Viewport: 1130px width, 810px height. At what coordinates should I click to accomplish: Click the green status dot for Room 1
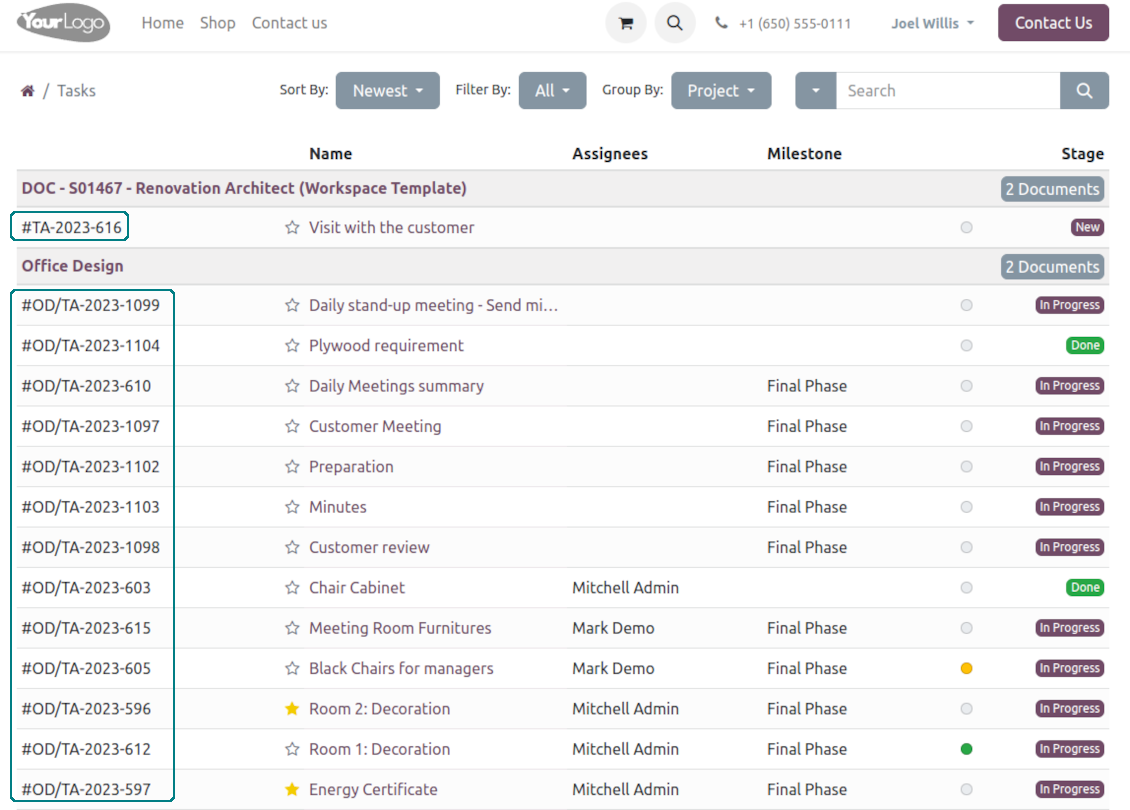[x=966, y=749]
